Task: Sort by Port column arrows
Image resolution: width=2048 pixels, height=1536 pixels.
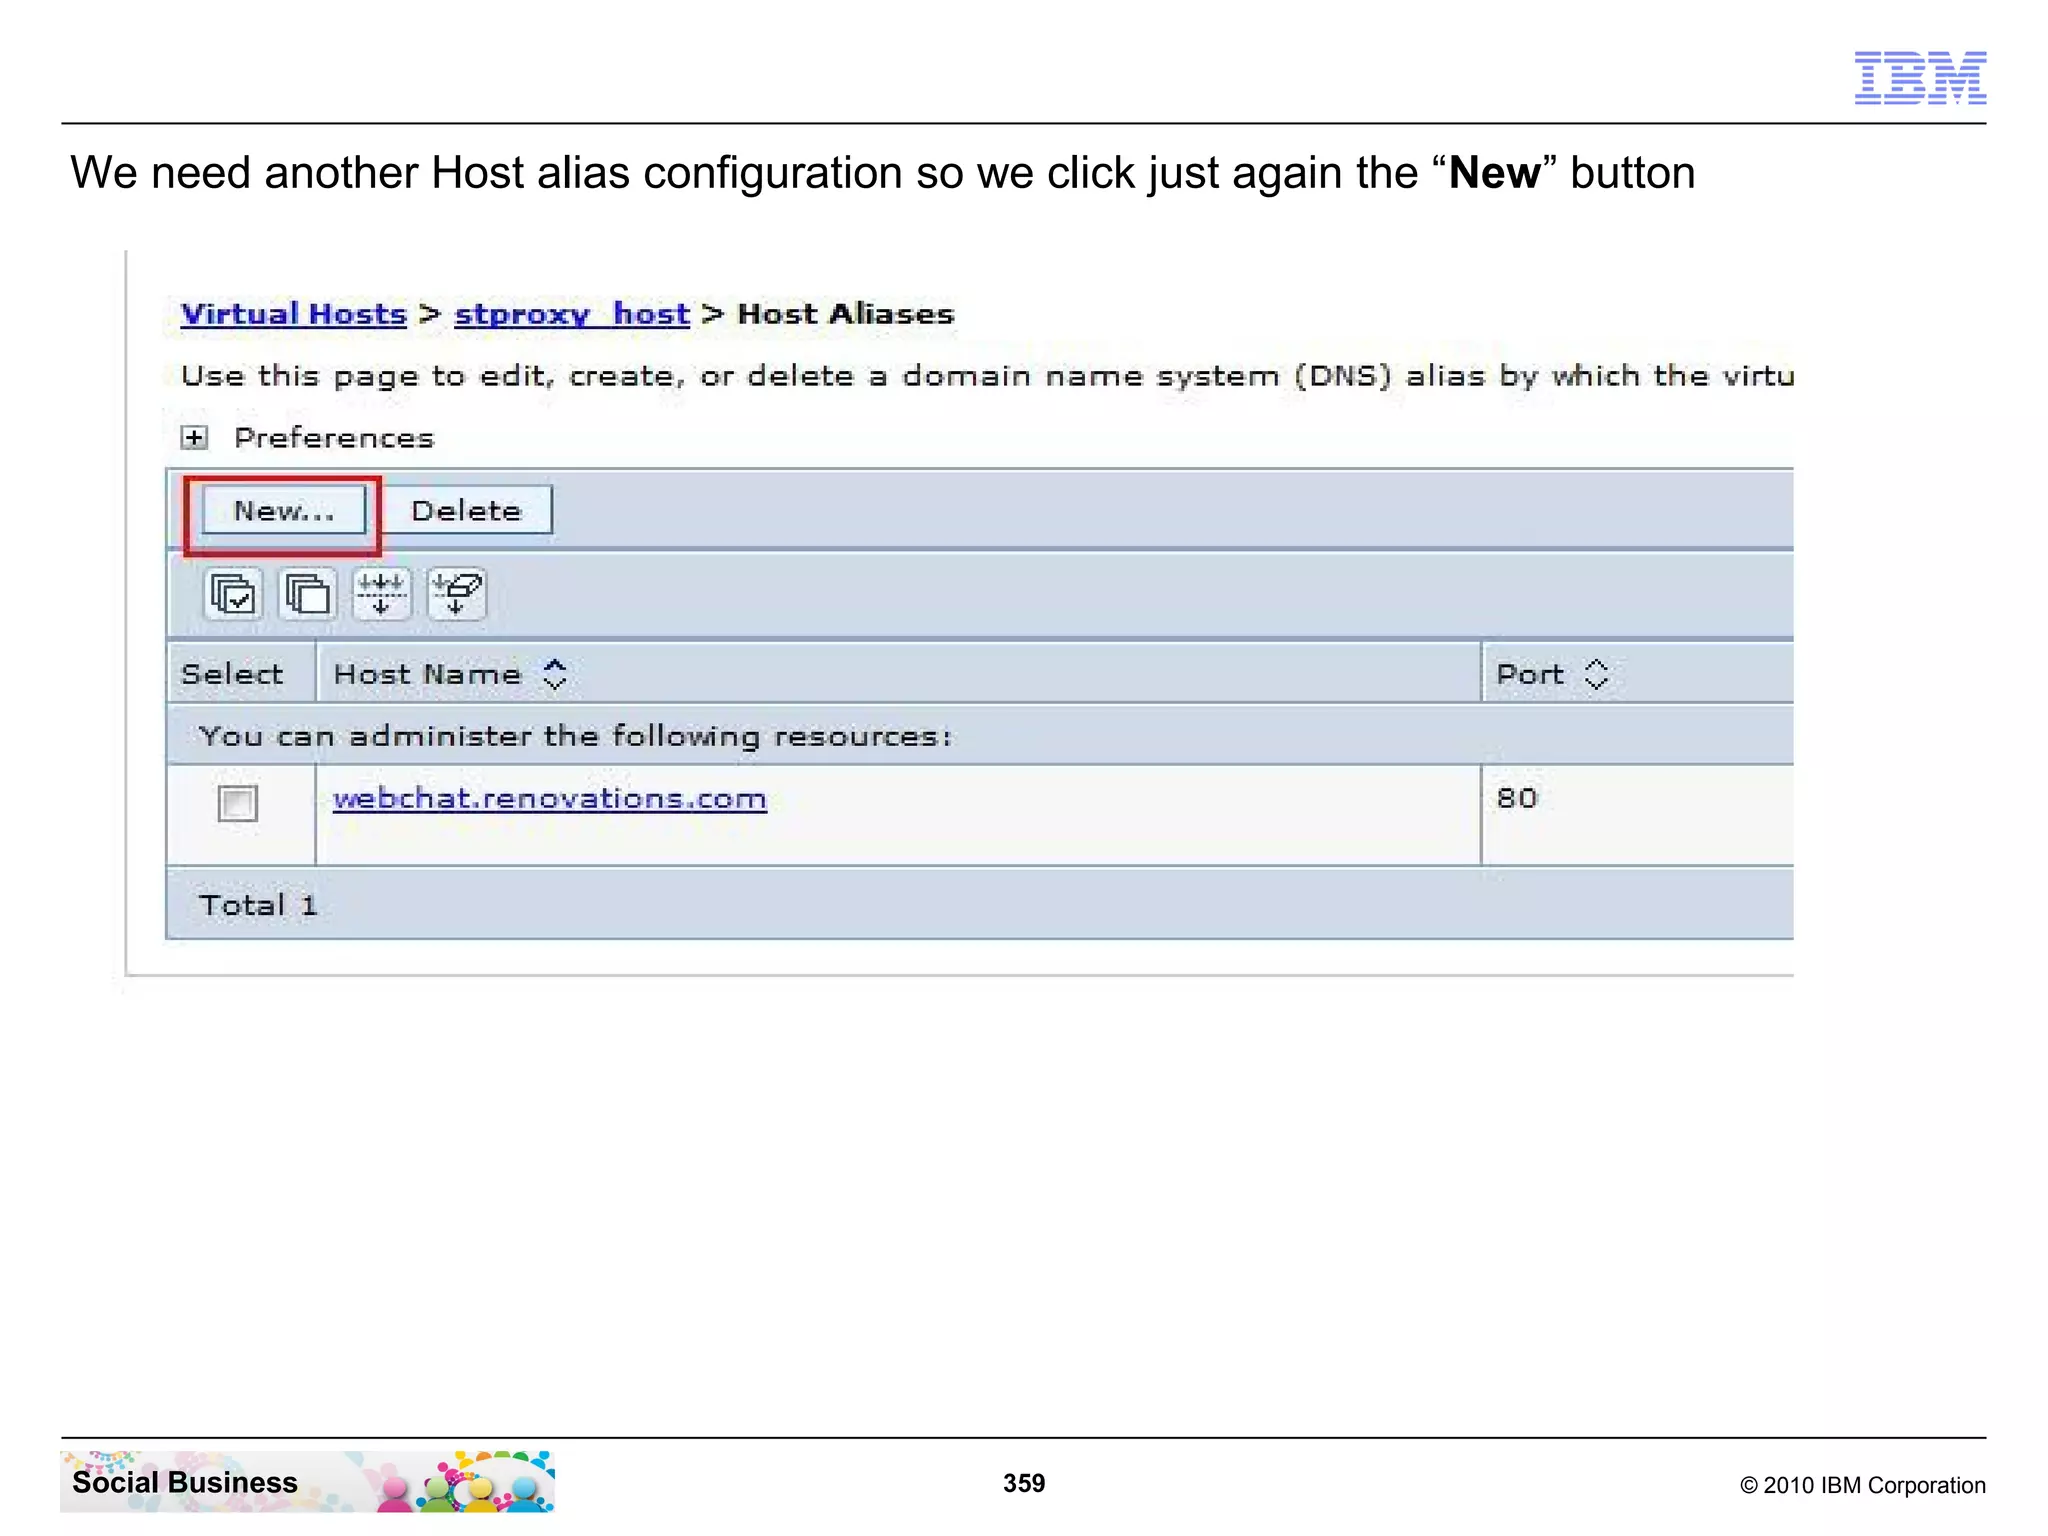Action: (1596, 674)
